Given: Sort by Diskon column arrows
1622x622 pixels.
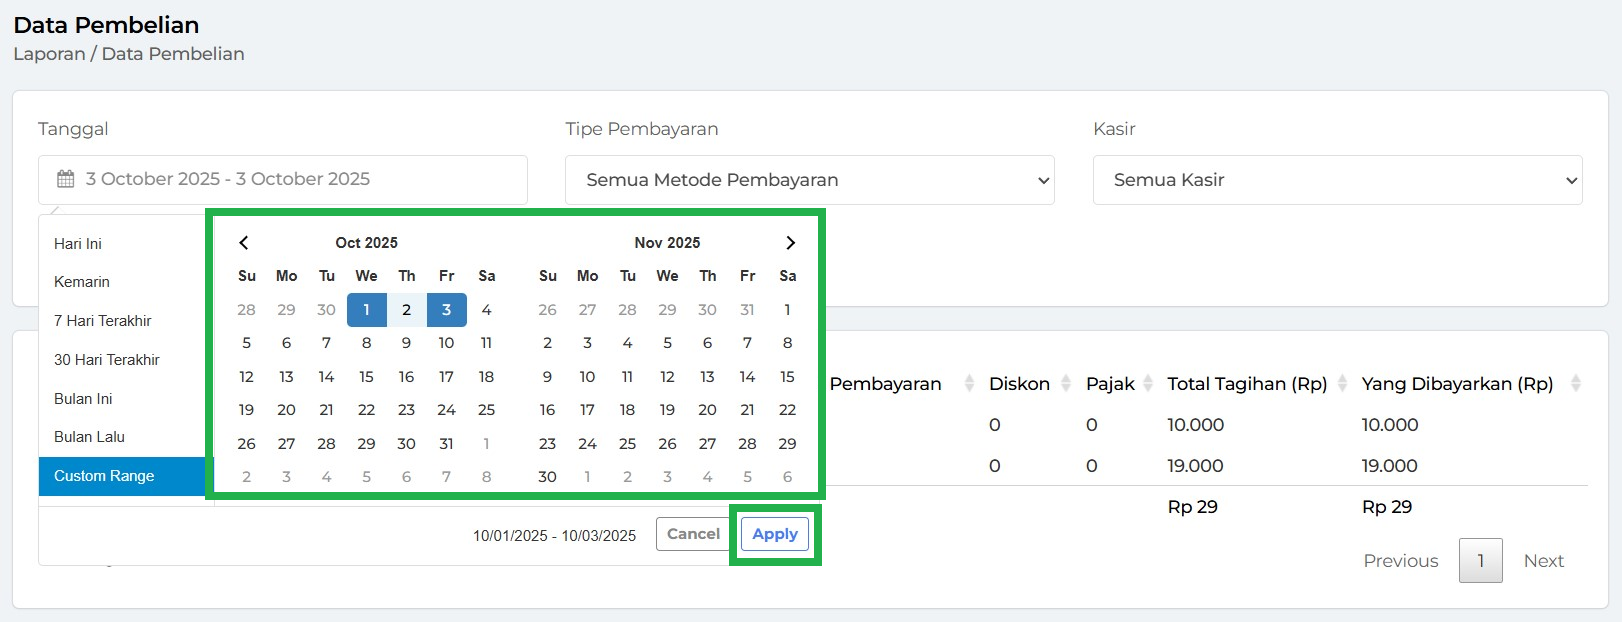Looking at the screenshot, I should pos(1066,383).
